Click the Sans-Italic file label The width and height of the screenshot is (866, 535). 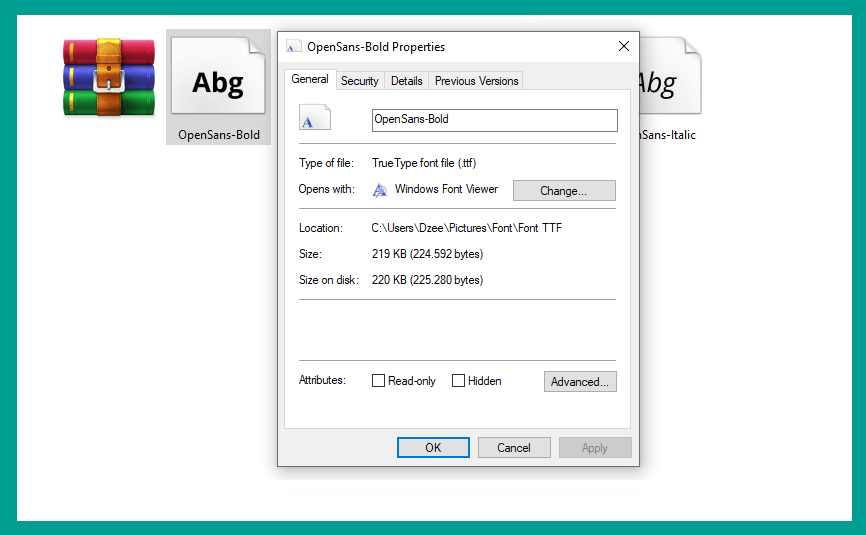[x=667, y=135]
